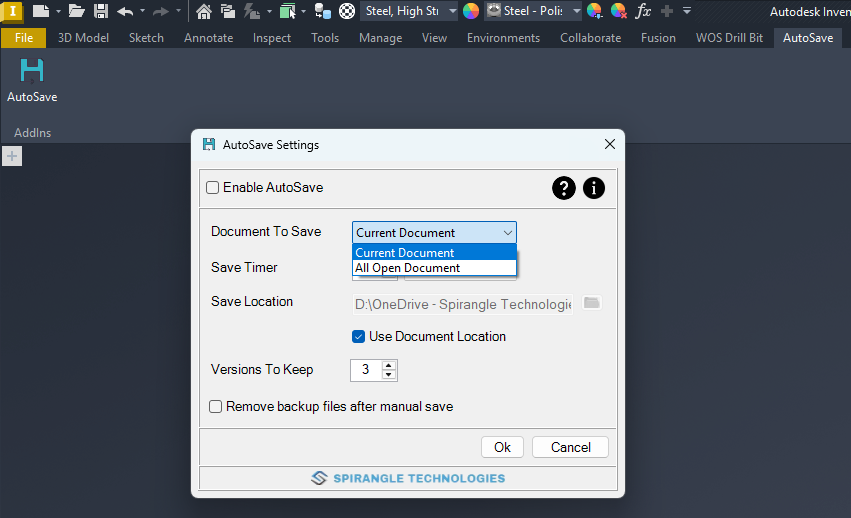Click the Cancel button
The image size is (851, 518).
(x=570, y=447)
